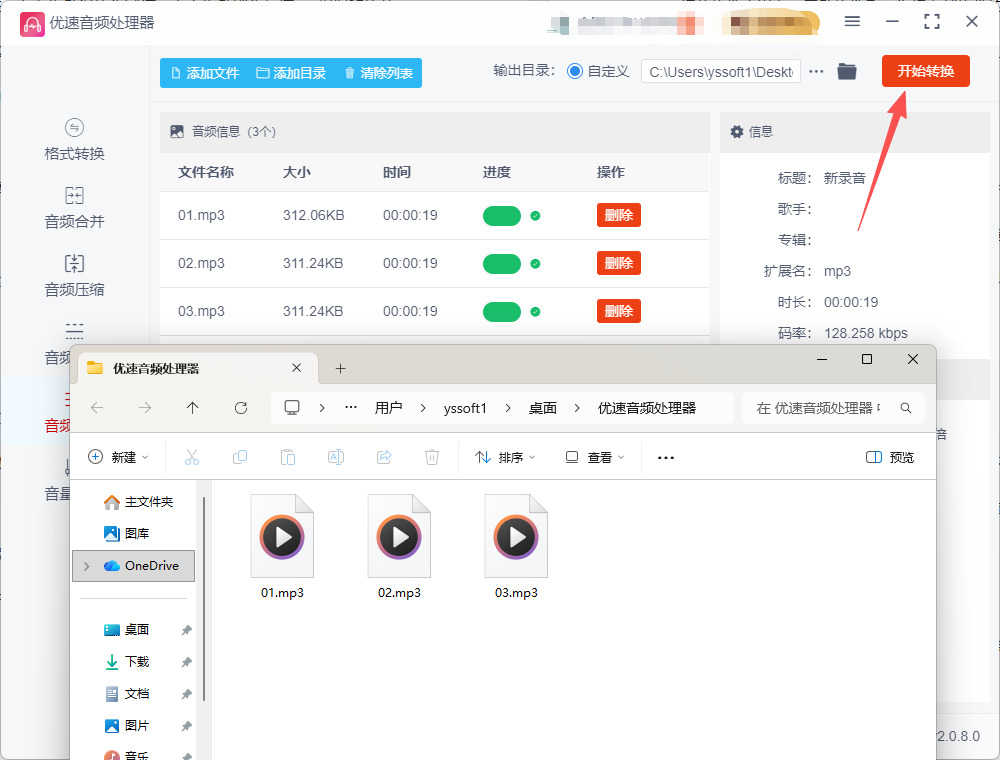Open the 新建 dropdown in explorer
This screenshot has width=1000, height=760.
coord(118,457)
